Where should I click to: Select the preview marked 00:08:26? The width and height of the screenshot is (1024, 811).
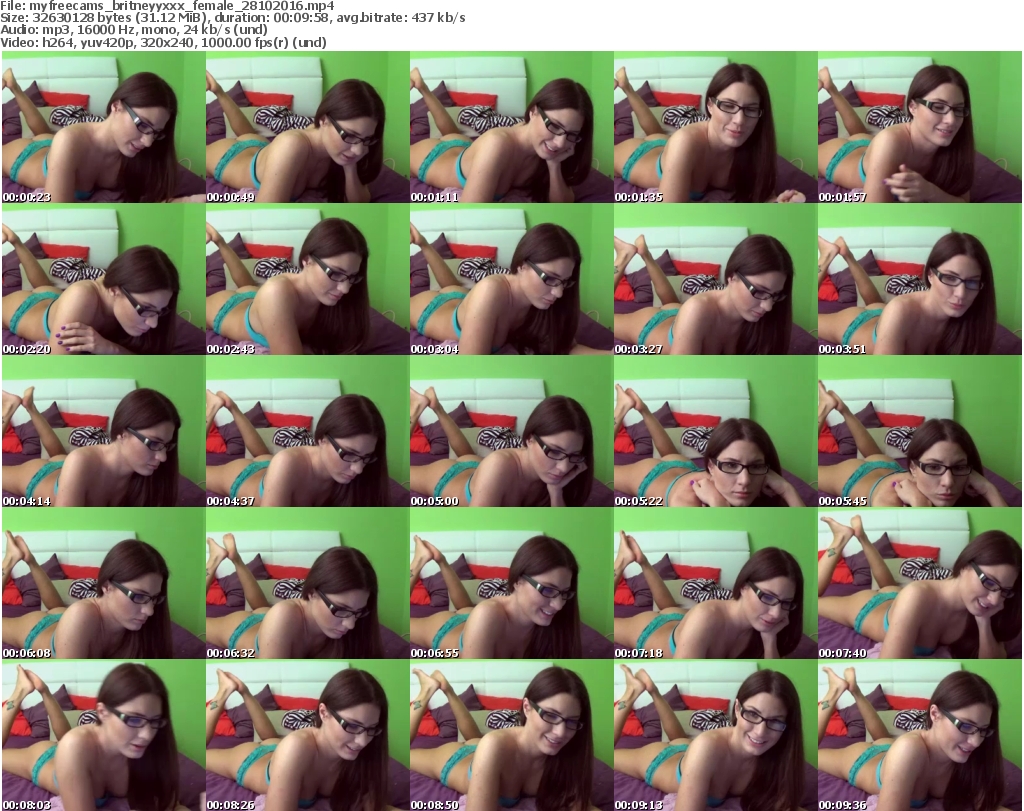(x=308, y=735)
